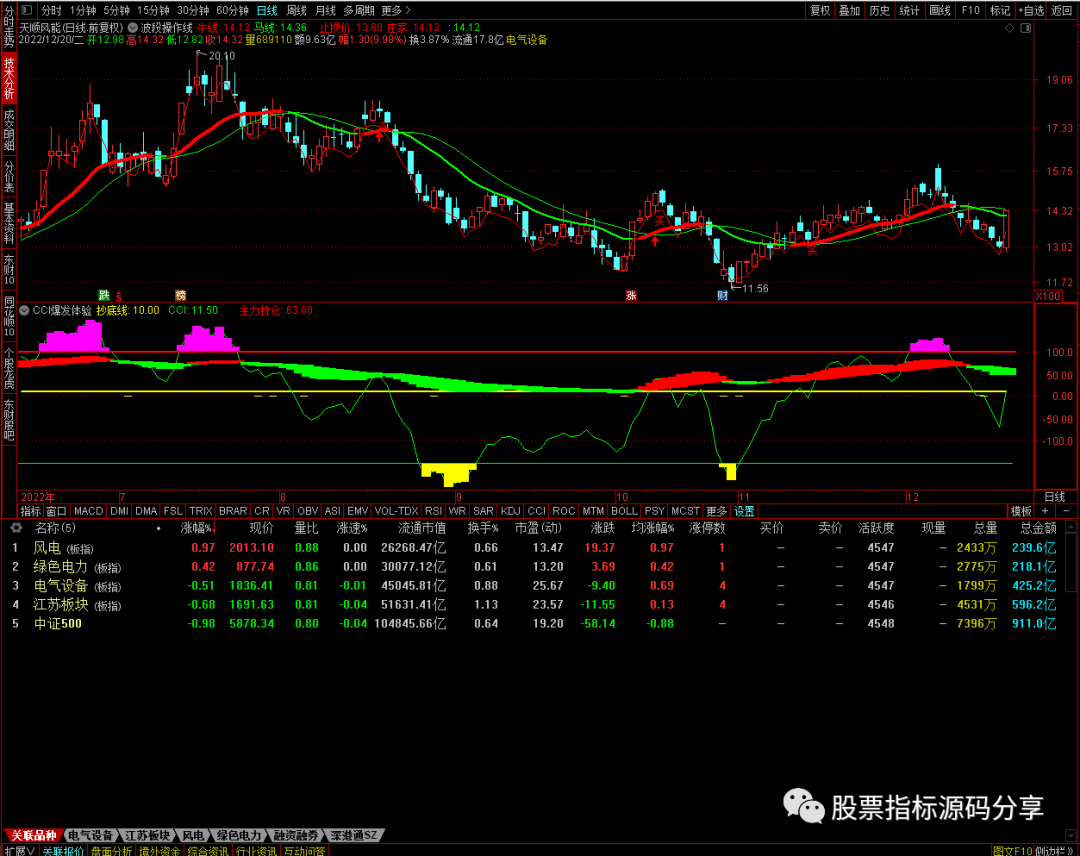
Task: Click the X100 scale indicator
Action: coord(1048,296)
